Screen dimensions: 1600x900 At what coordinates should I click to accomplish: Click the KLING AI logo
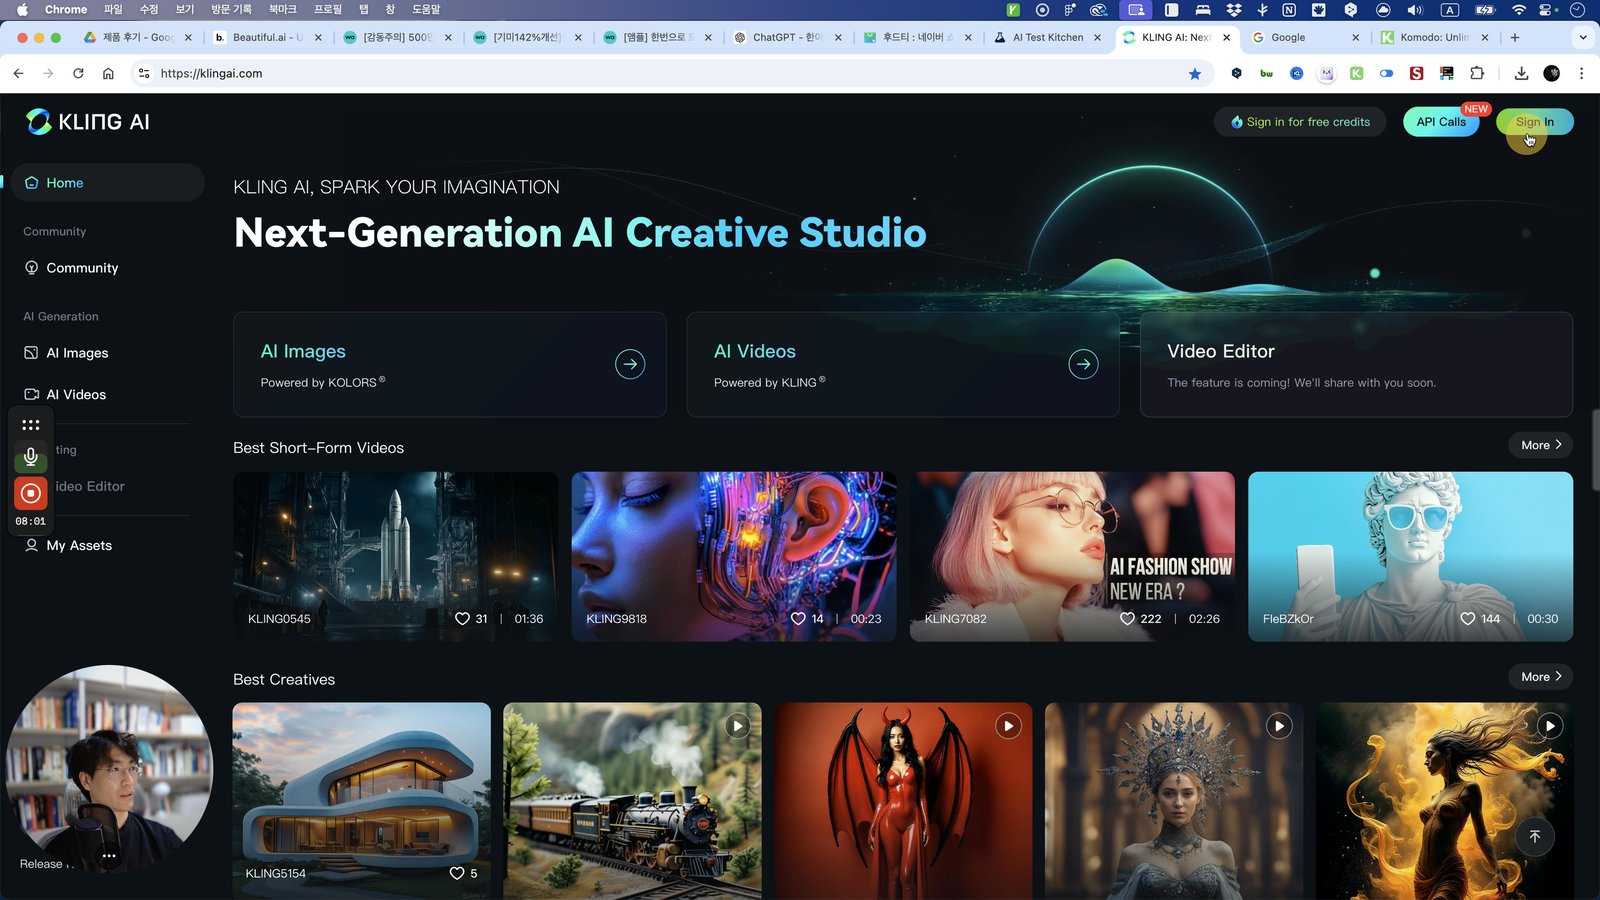point(88,122)
